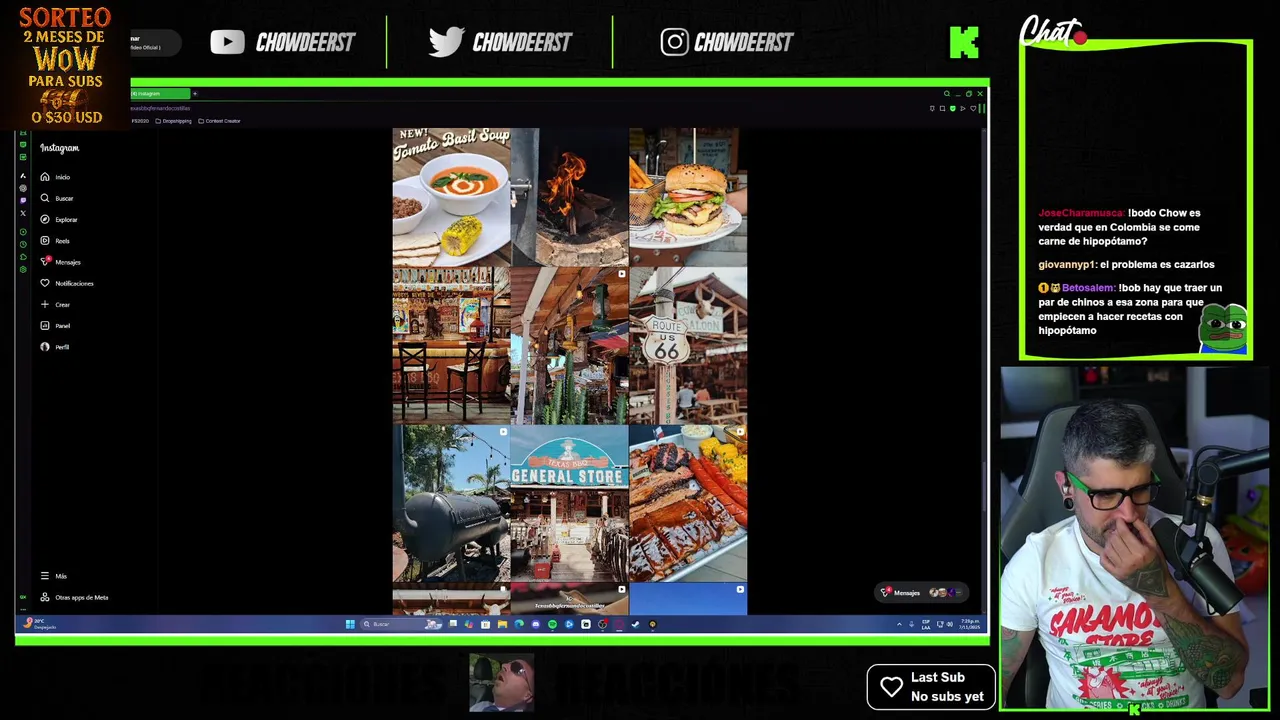
Task: Open the Más hamburger menu
Action: (45, 576)
